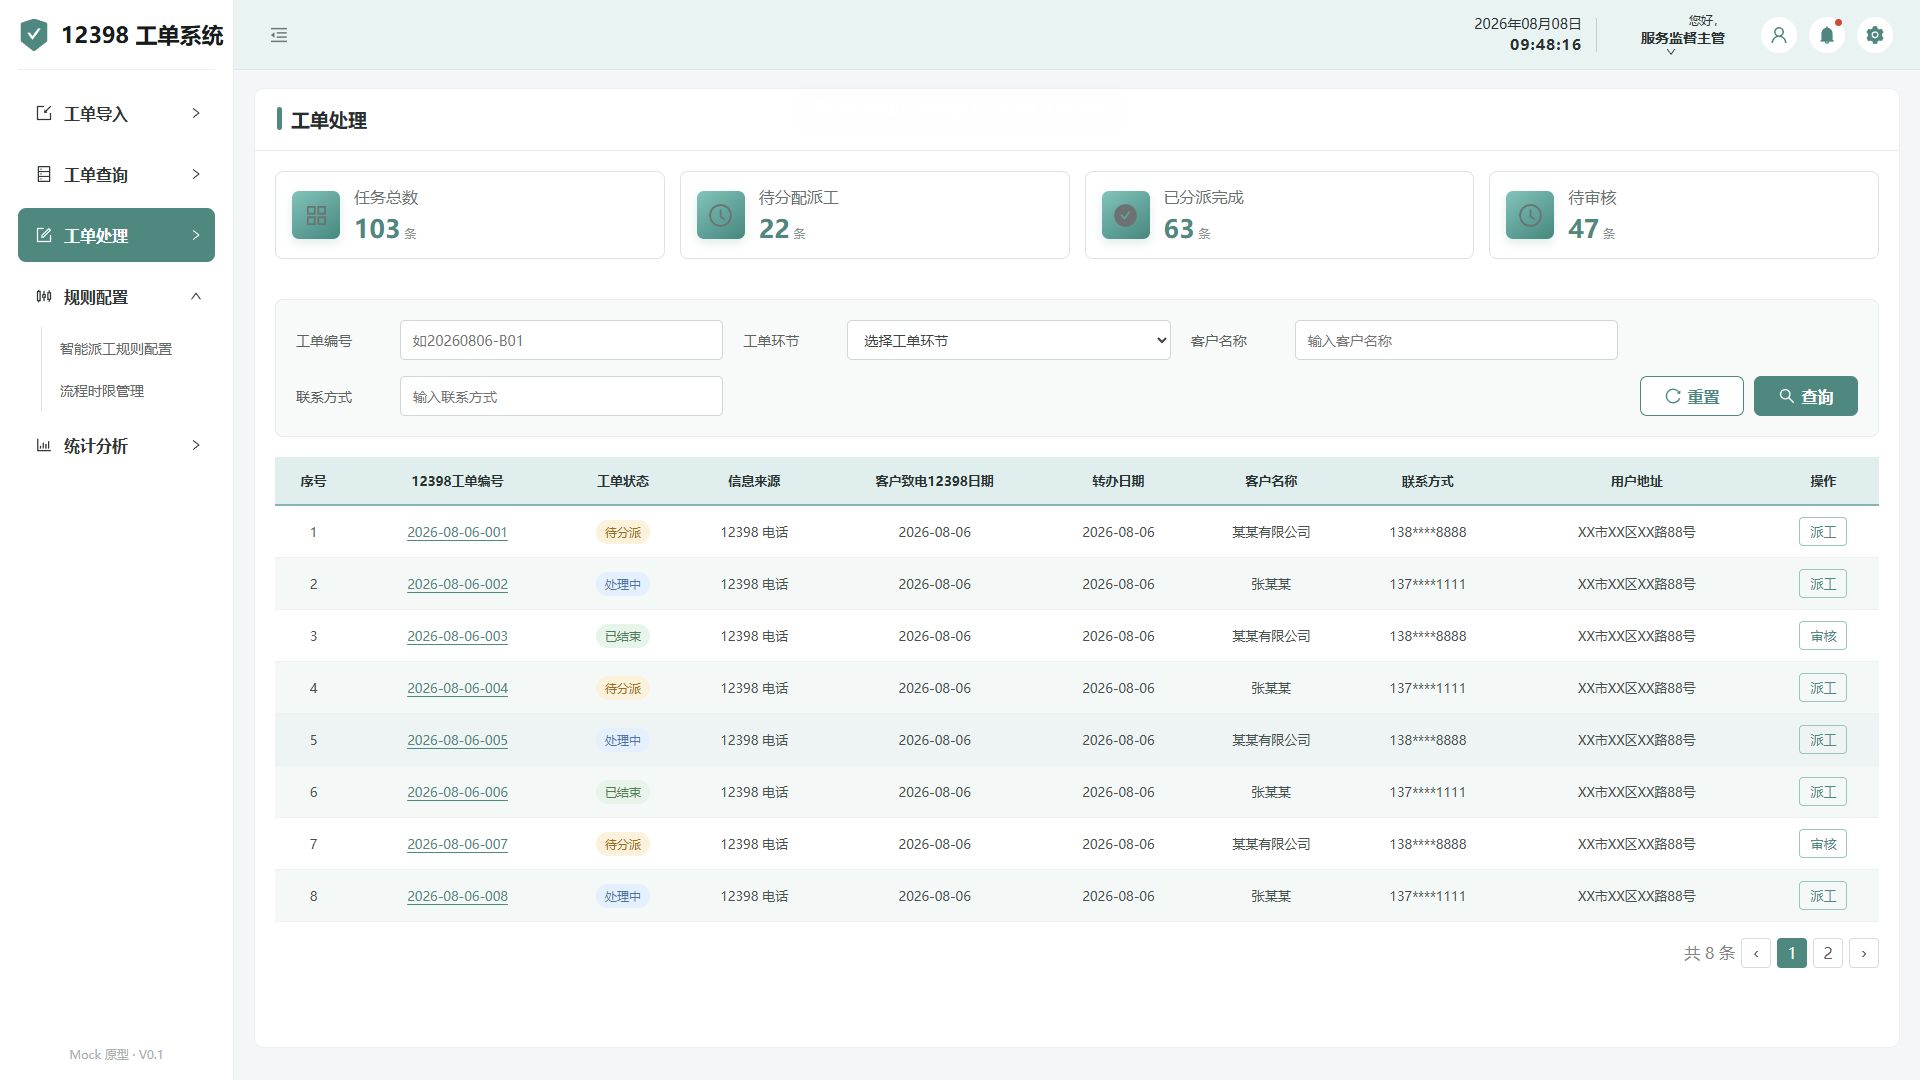Click the 规则配置 sidebar icon

[44, 296]
